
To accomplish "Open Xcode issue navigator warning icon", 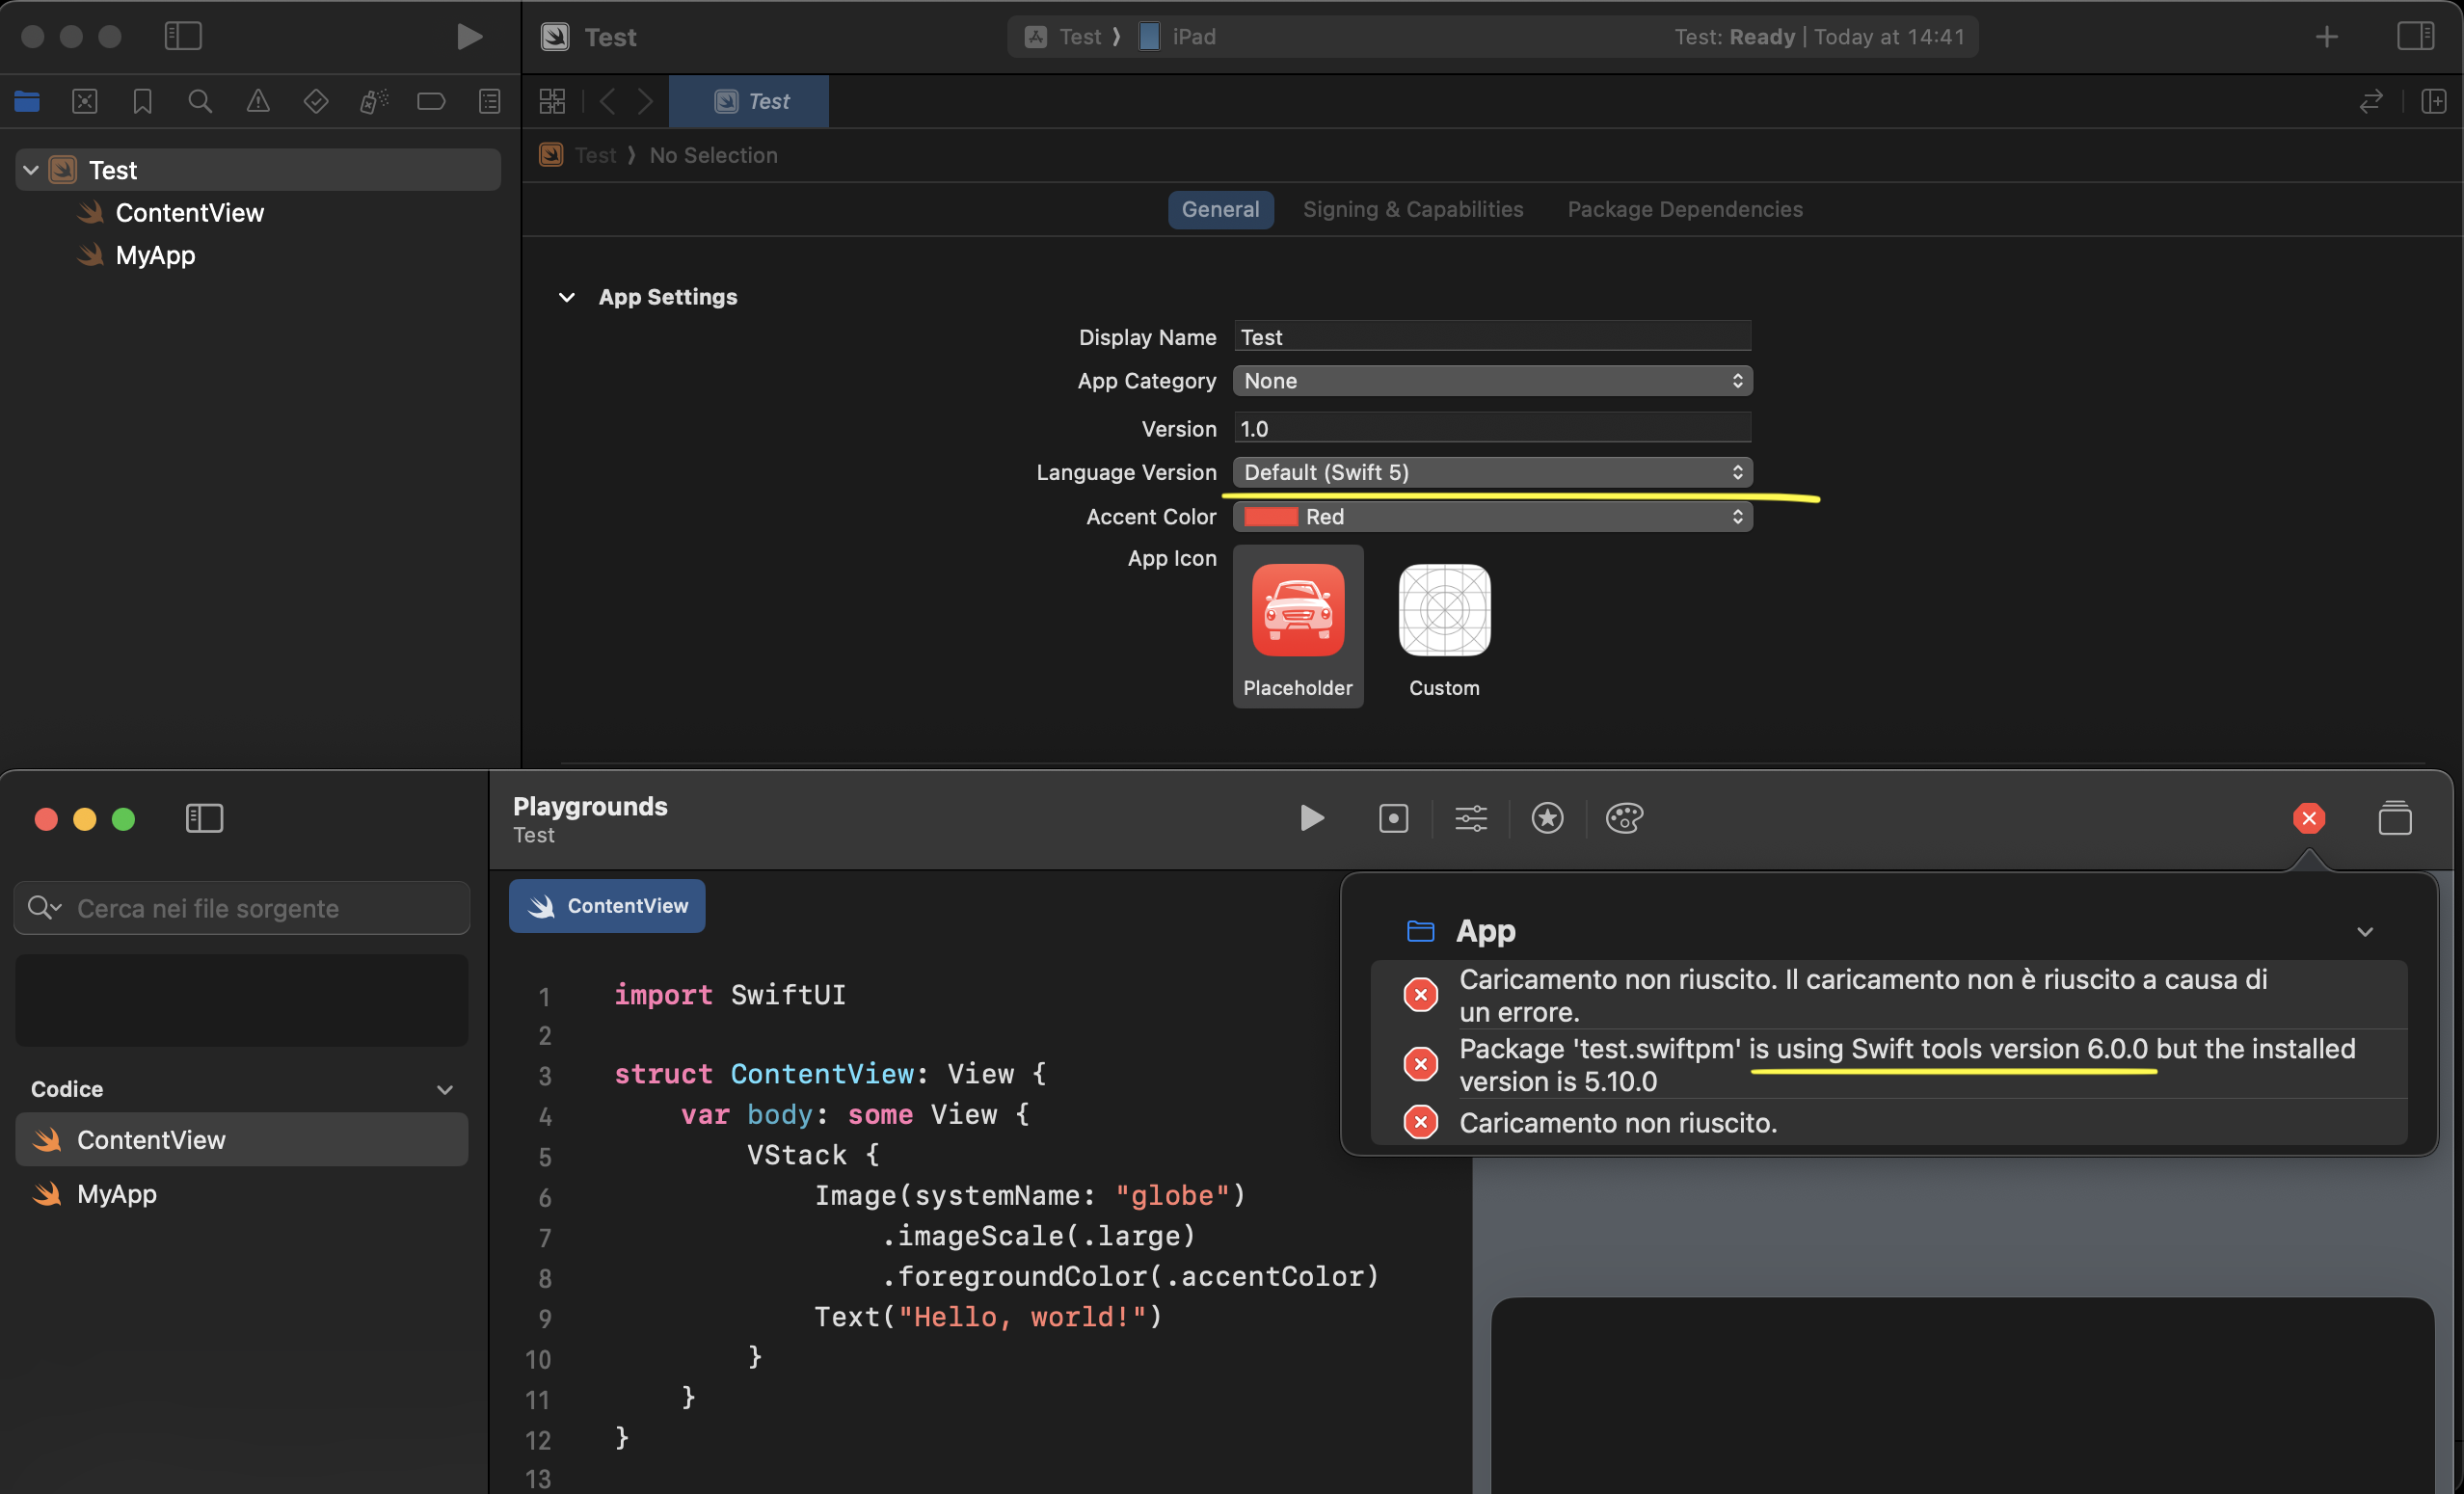I will [x=258, y=101].
